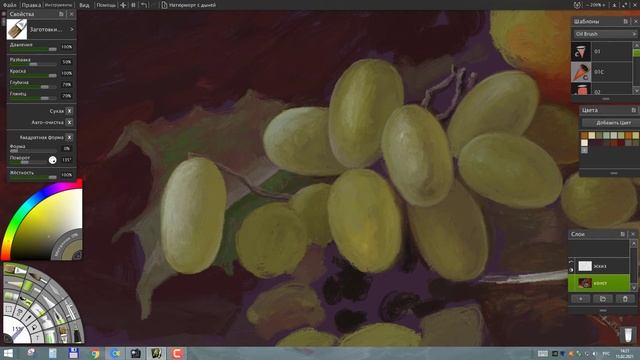
Task: Select the 01C oil brush template
Action: click(x=601, y=72)
